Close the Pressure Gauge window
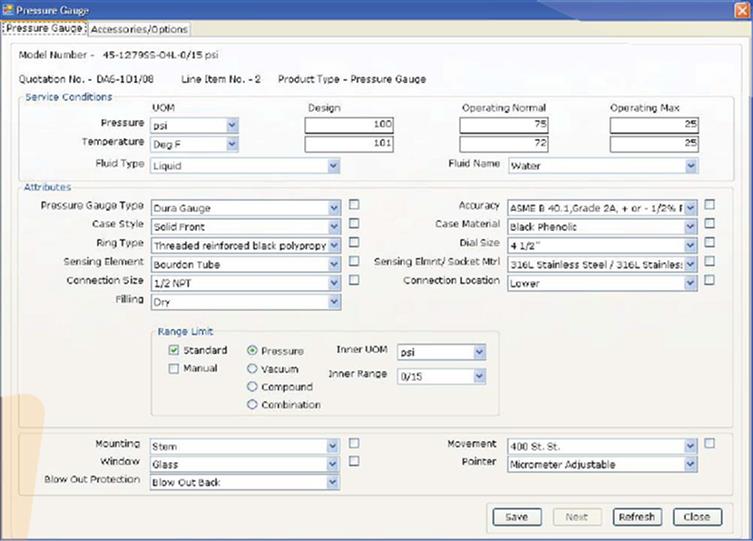753x541 pixels. click(742, 11)
